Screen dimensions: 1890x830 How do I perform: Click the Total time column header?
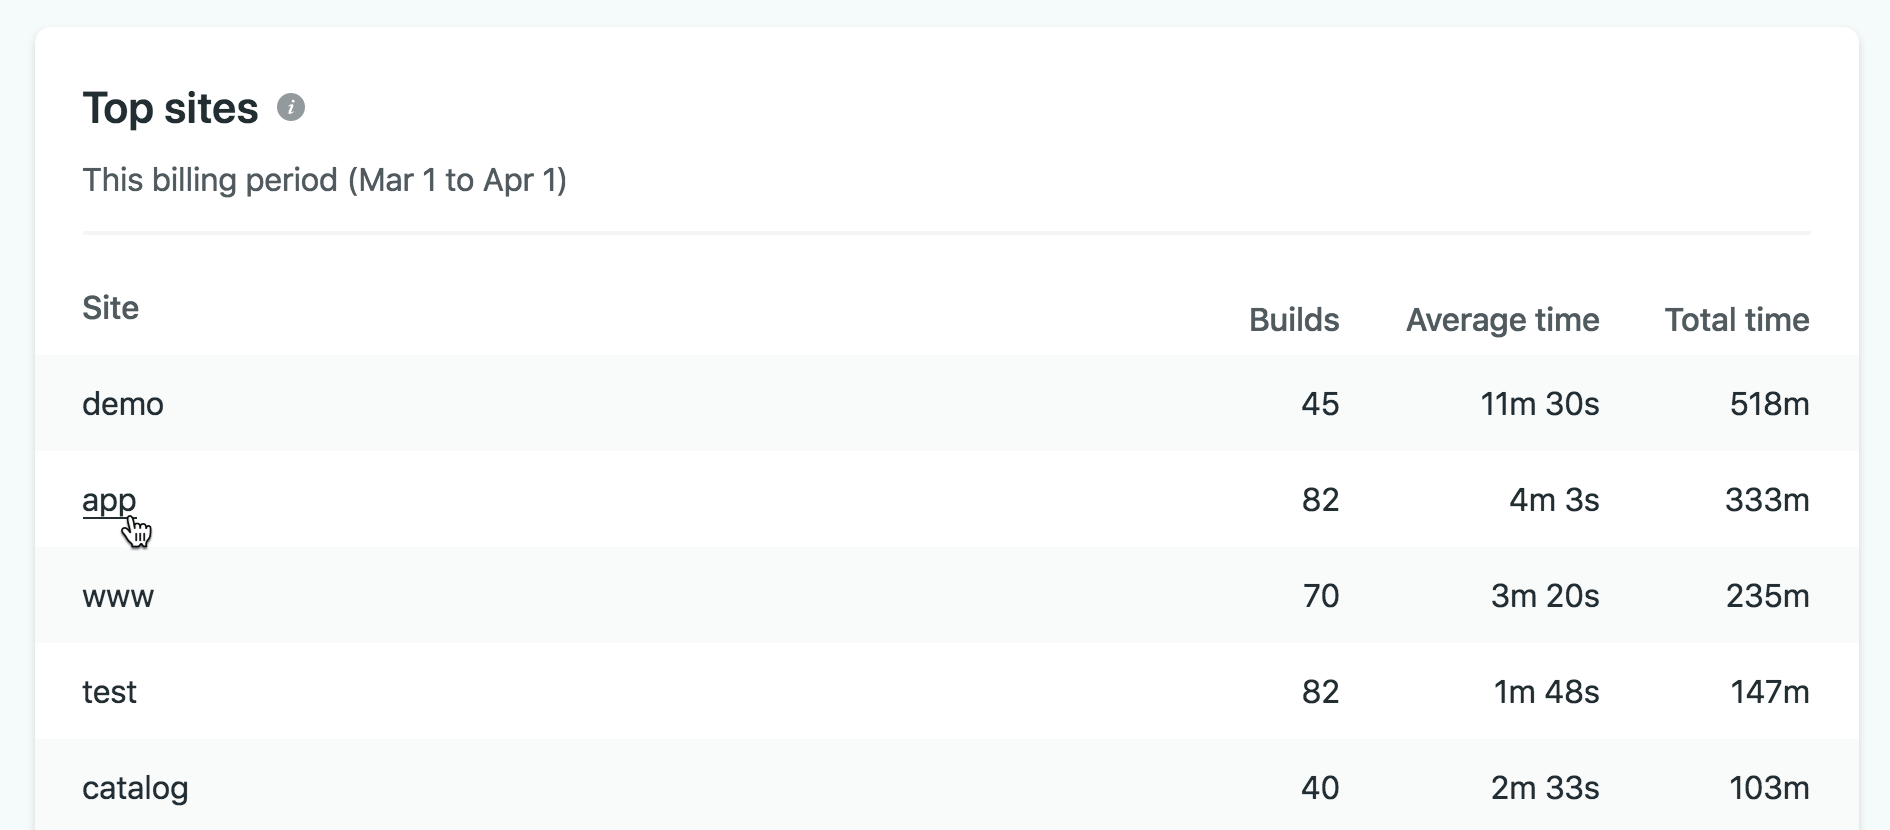click(1736, 320)
